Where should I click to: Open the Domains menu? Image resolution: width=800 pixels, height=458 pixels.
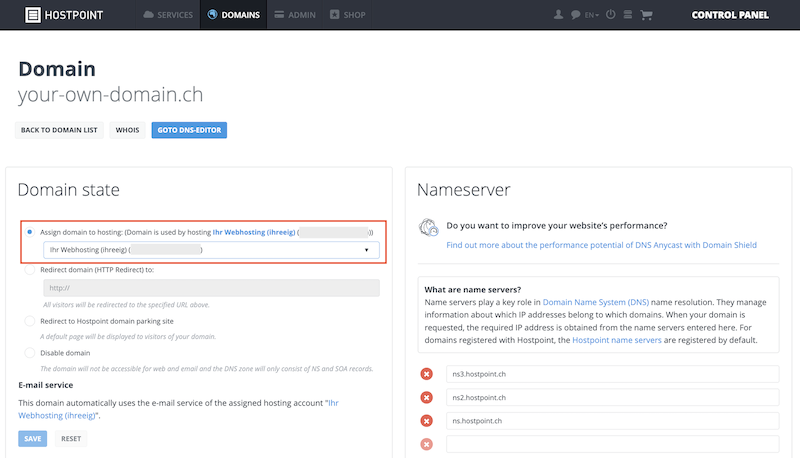(233, 15)
